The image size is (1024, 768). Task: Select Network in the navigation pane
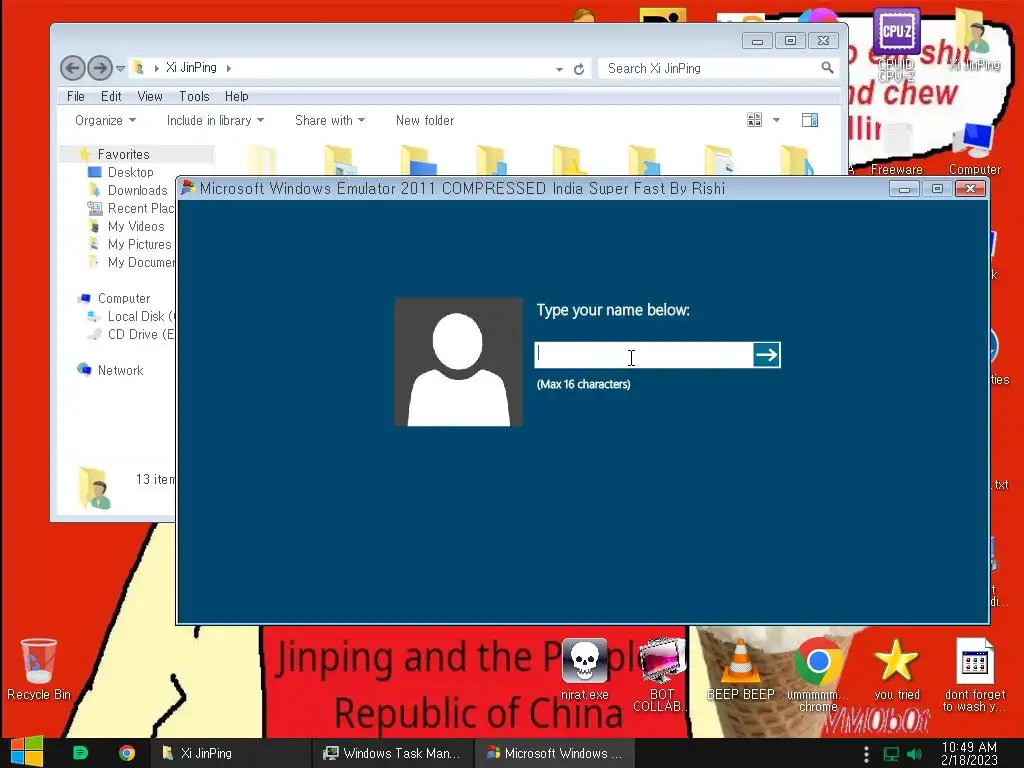coord(120,370)
